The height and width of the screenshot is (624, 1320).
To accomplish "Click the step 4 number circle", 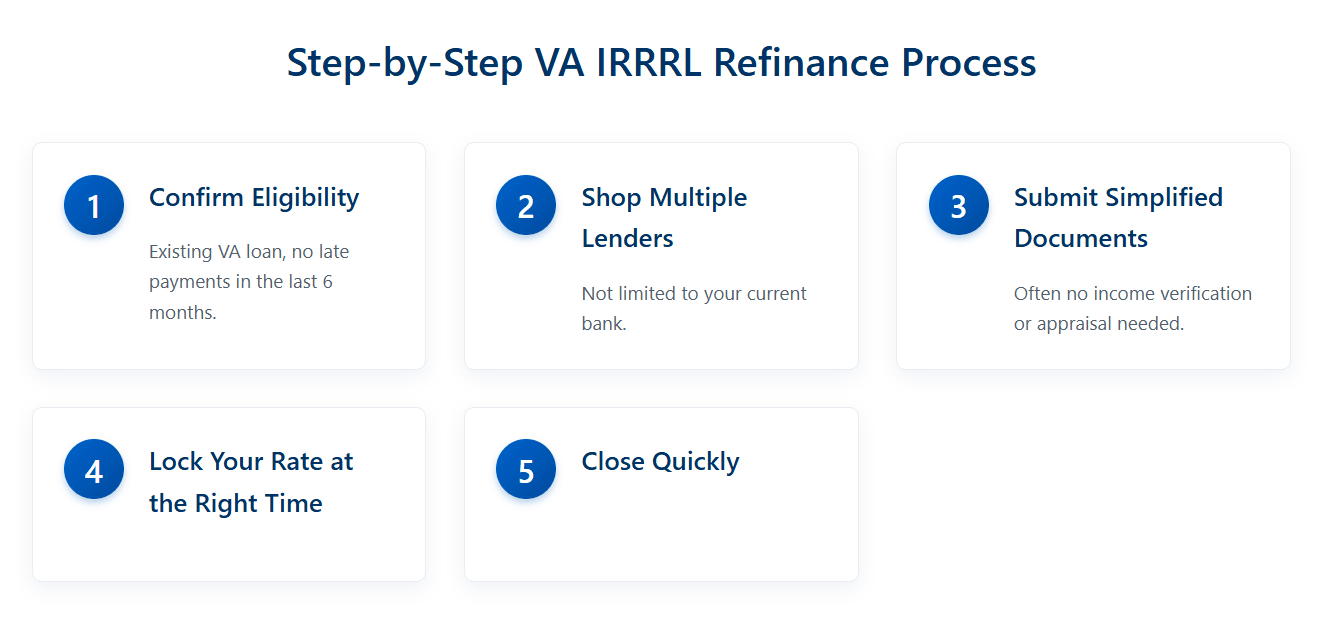I will (94, 469).
